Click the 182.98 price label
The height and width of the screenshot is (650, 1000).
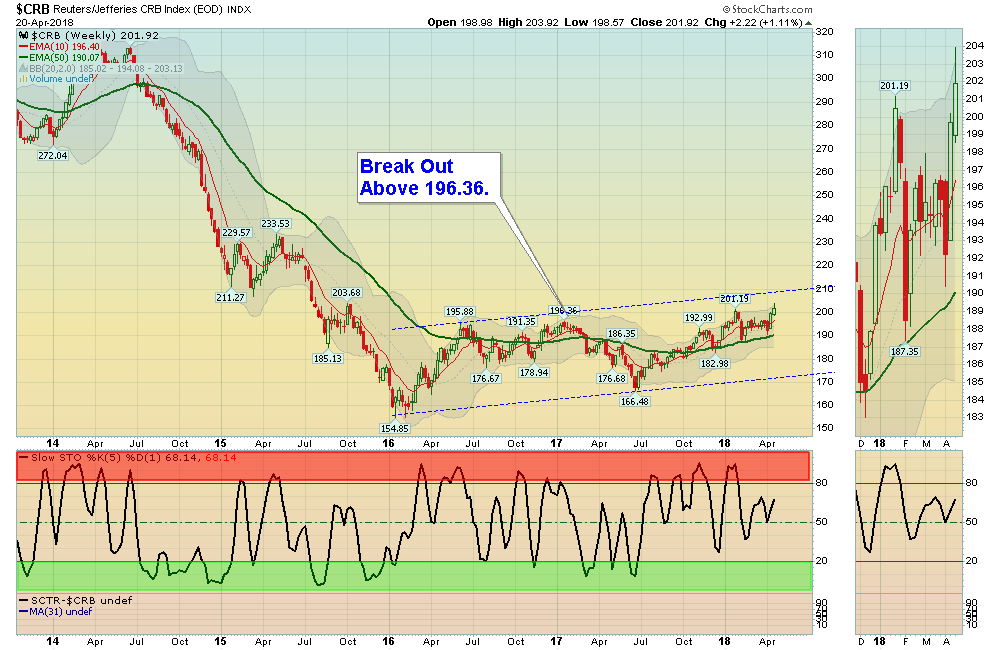pyautogui.click(x=714, y=363)
